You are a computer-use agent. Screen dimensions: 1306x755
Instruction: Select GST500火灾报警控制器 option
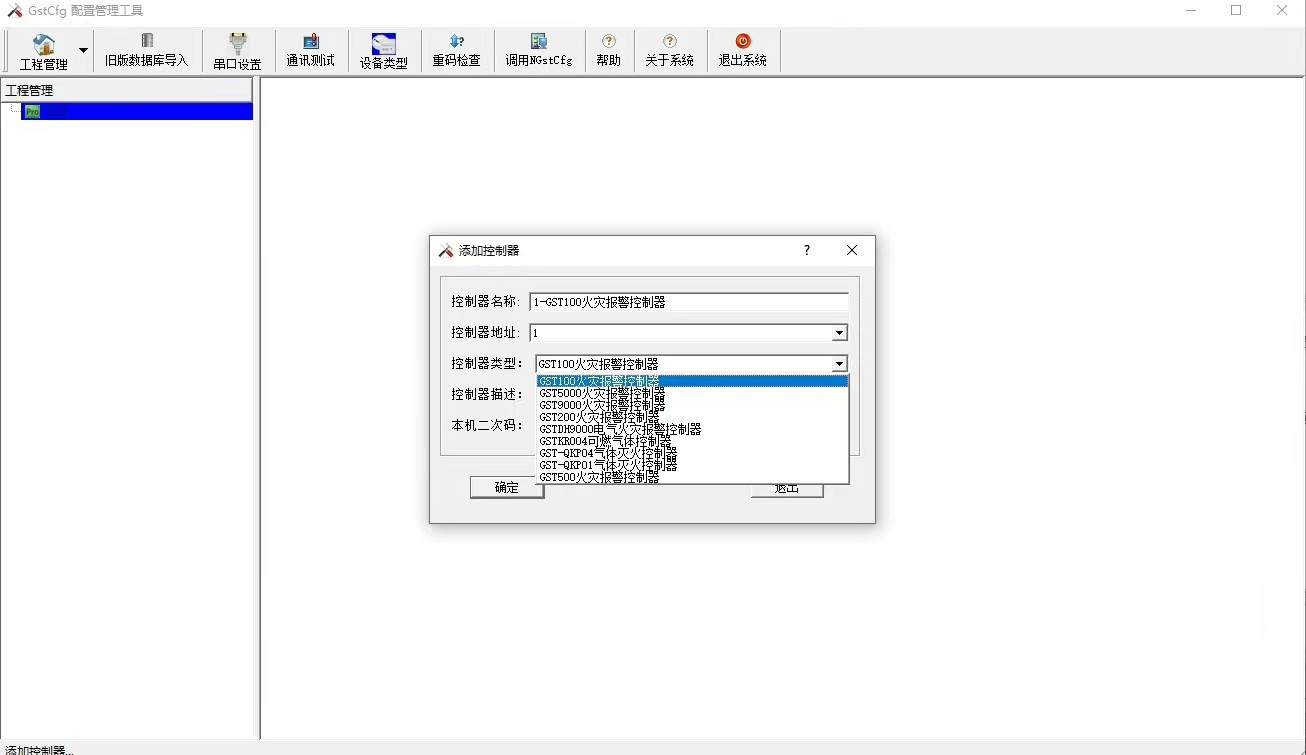pyautogui.click(x=692, y=477)
